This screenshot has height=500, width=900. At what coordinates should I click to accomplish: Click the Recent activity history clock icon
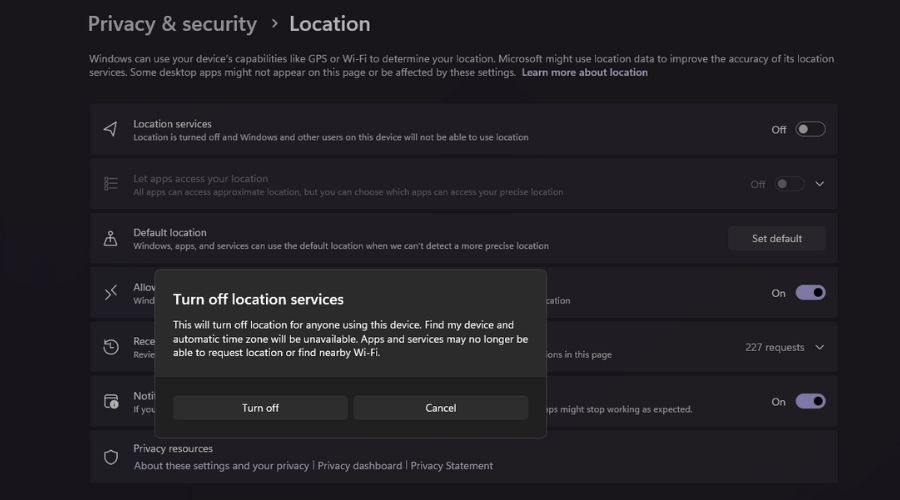[110, 347]
